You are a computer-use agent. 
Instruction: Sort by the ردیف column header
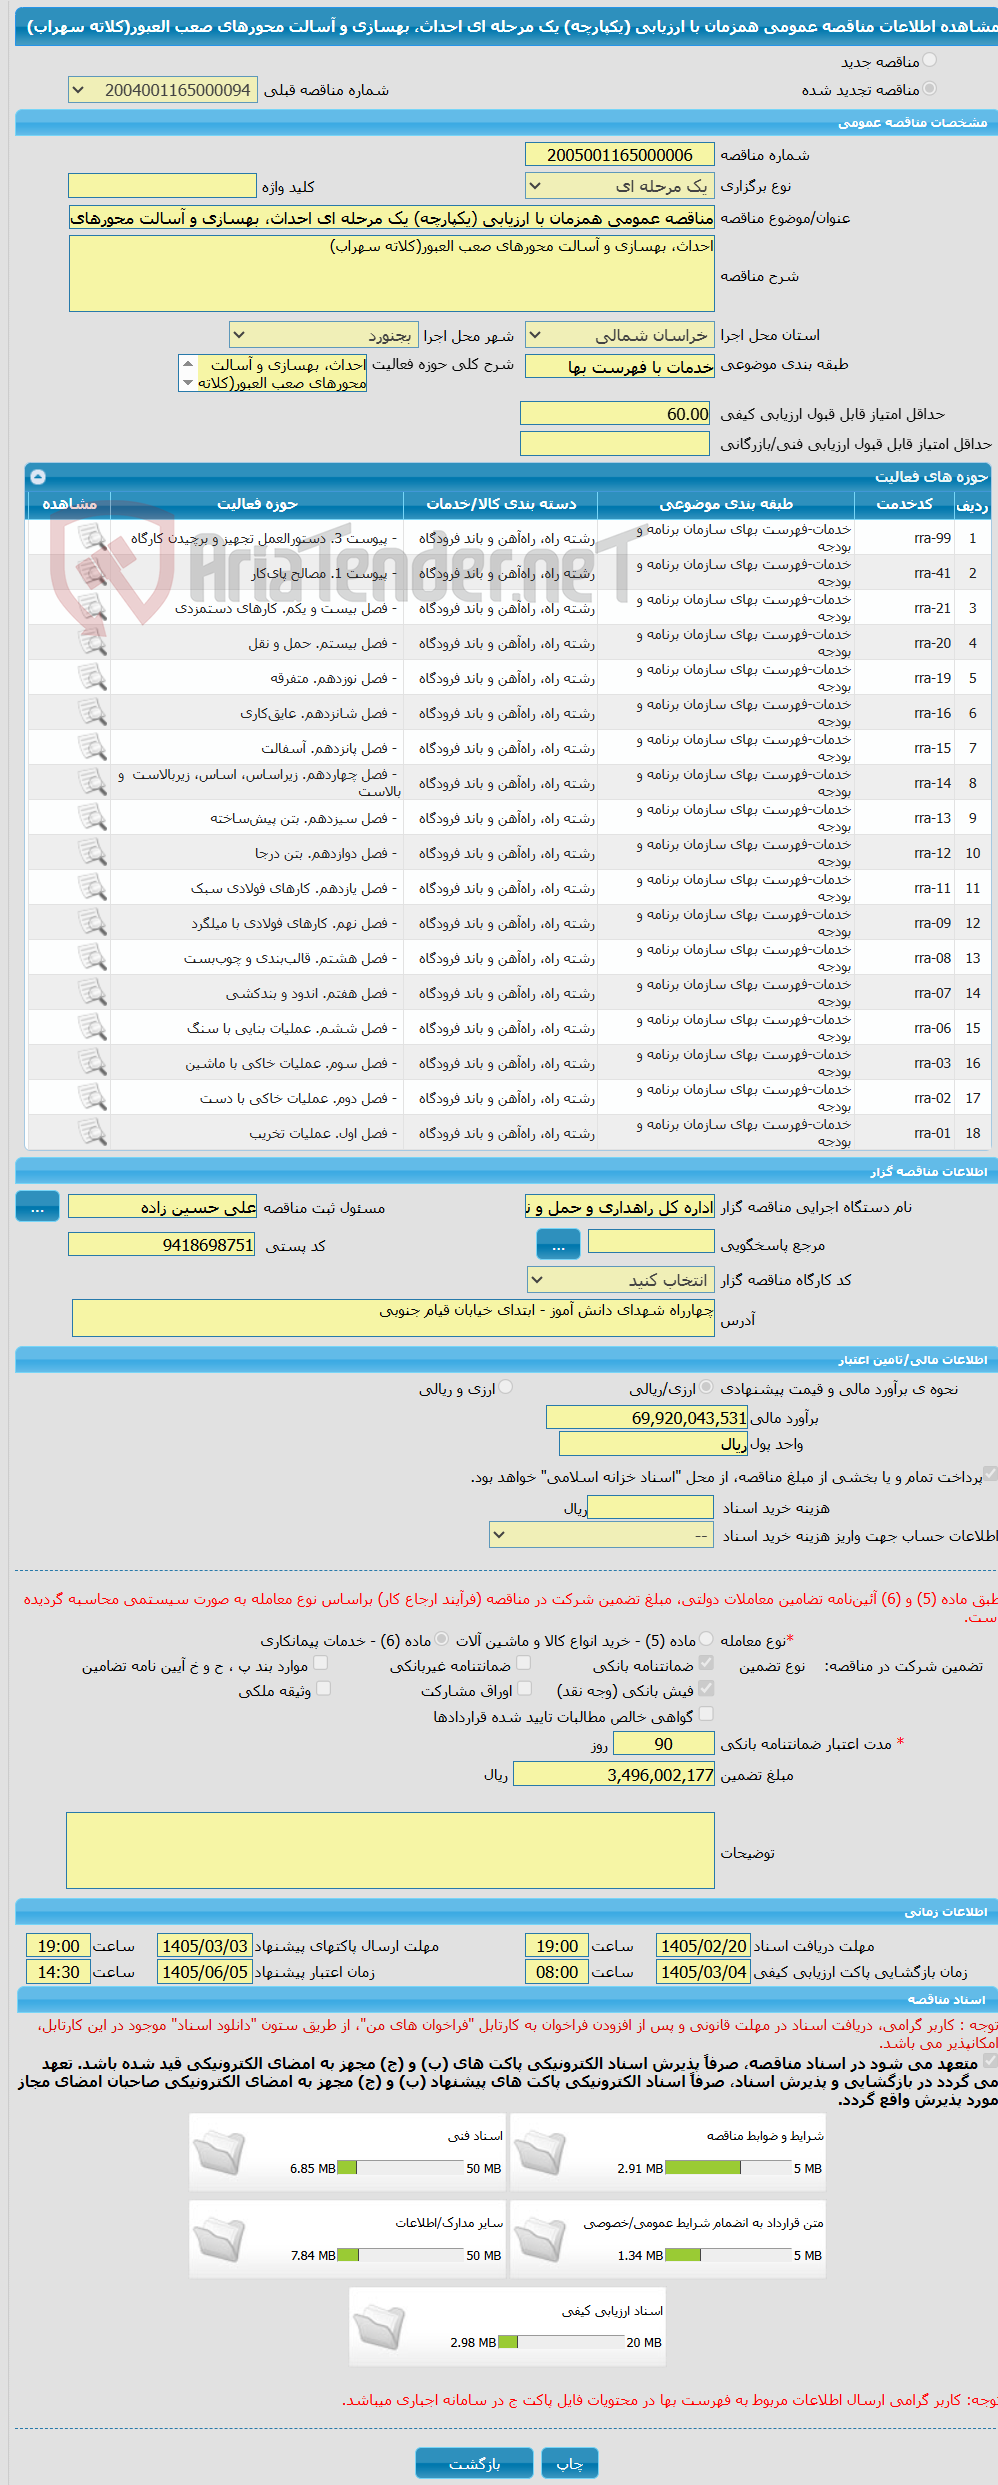tap(972, 504)
